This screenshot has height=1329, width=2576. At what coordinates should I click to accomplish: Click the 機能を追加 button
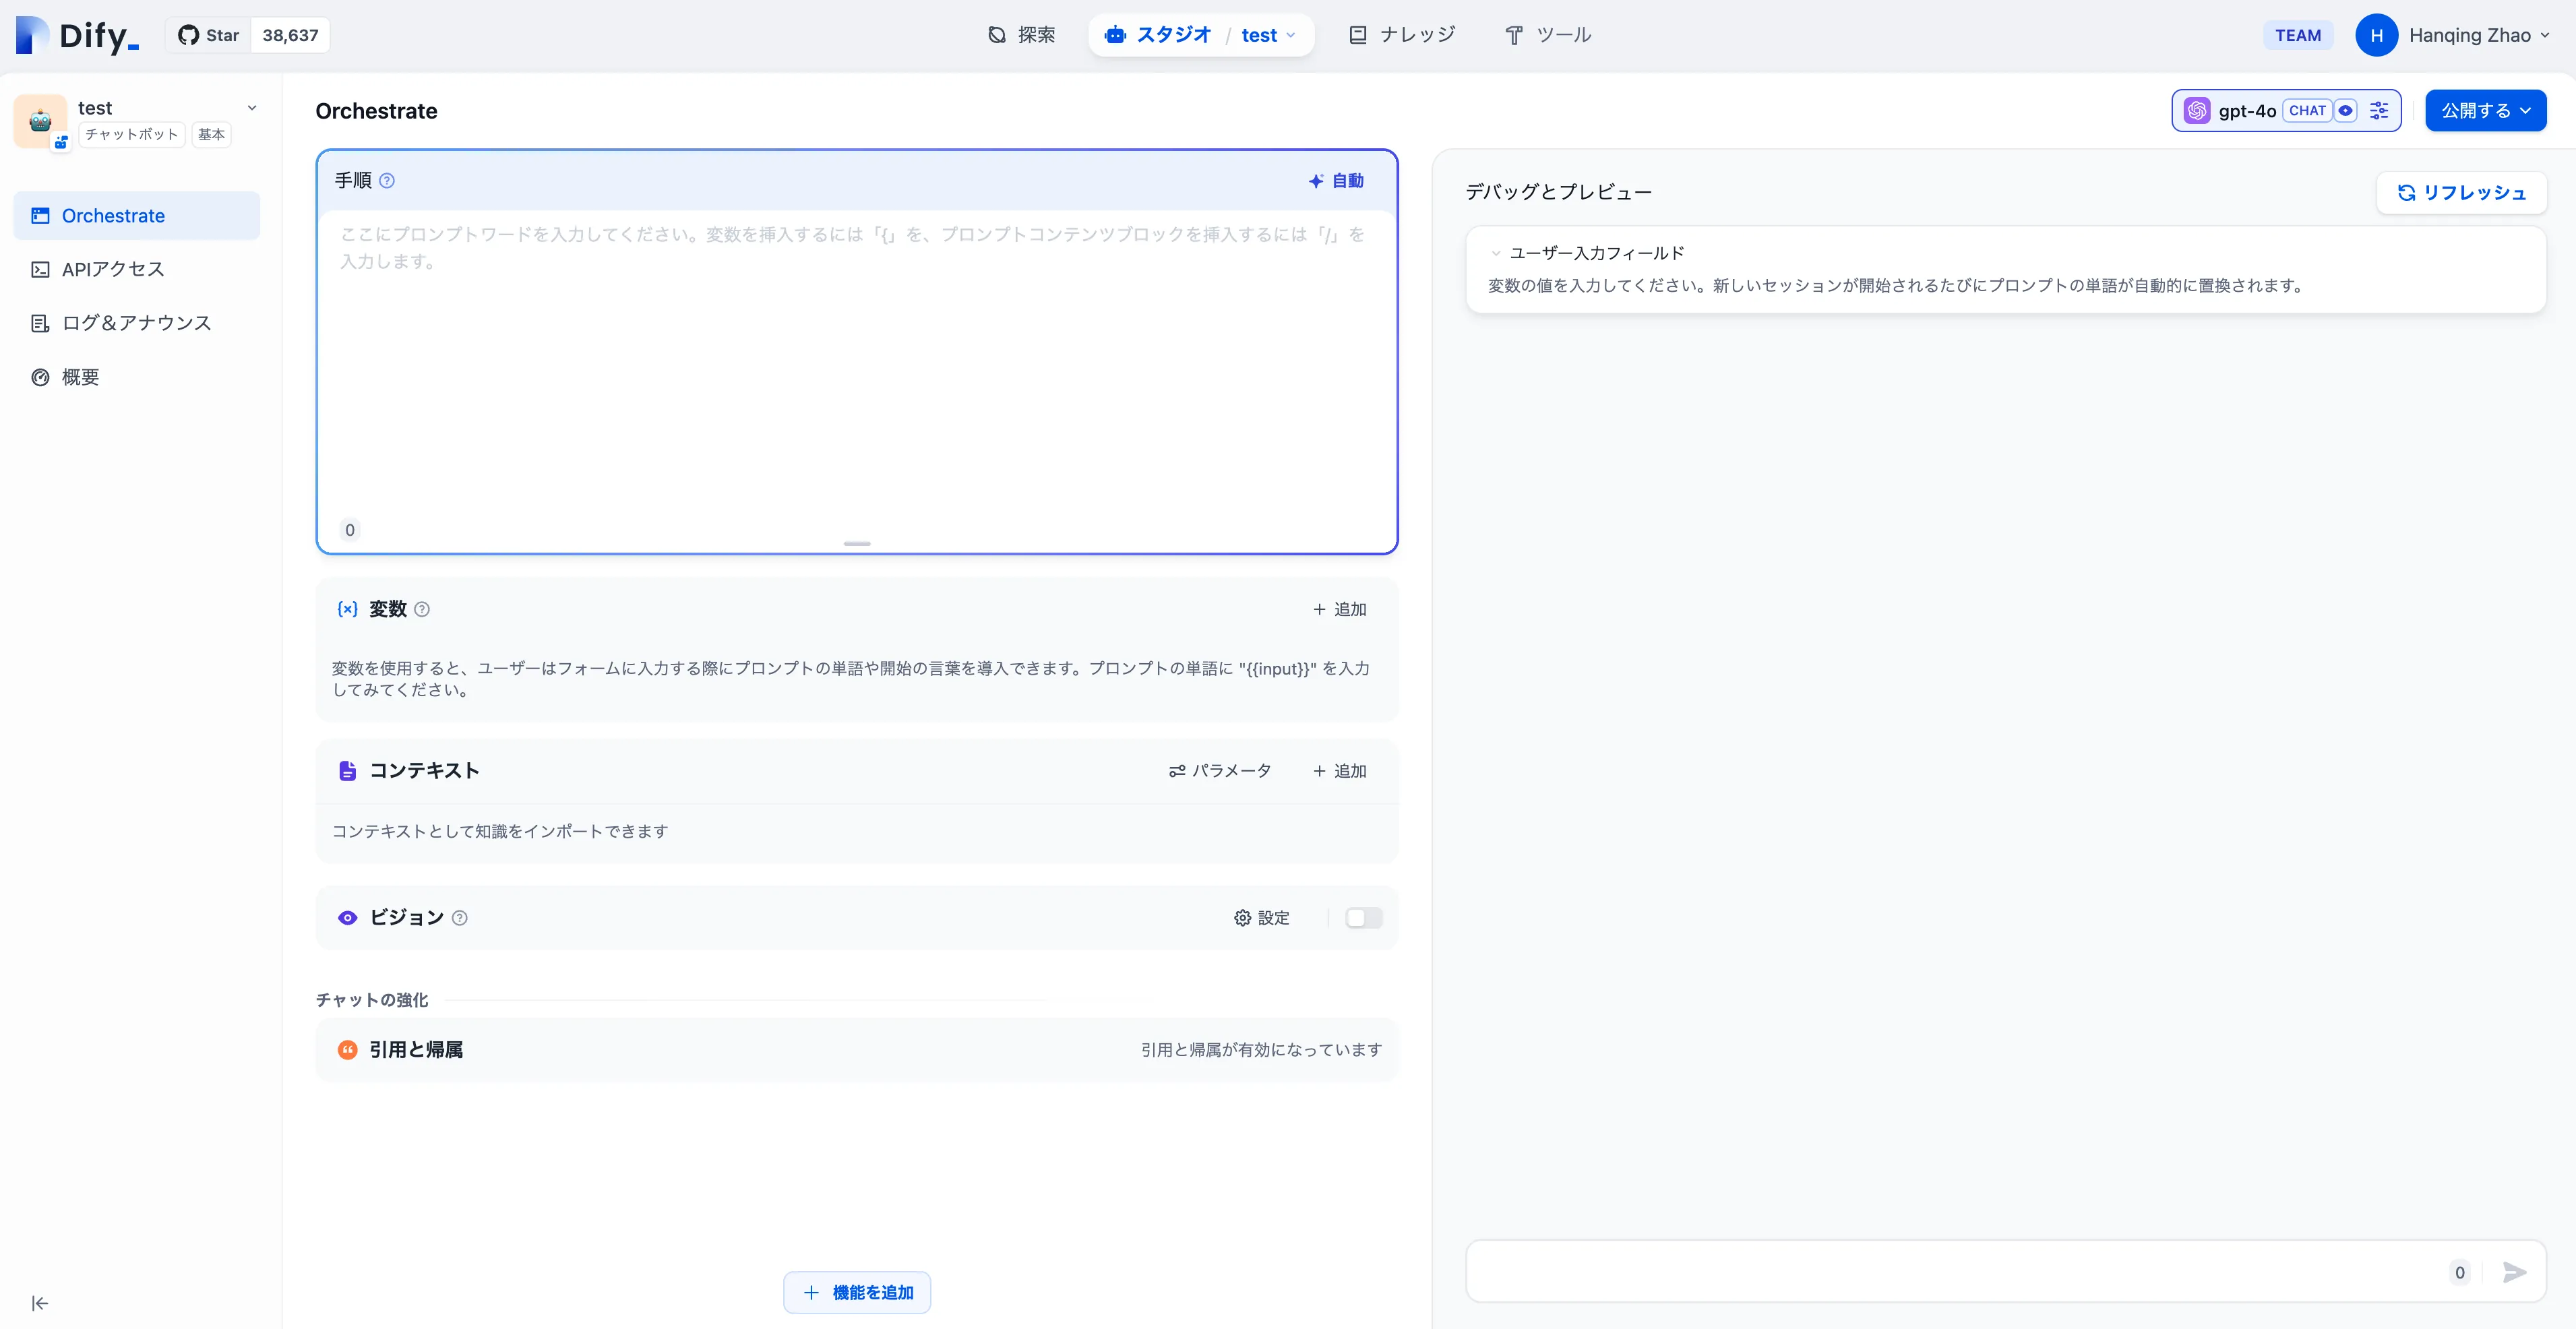857,1292
